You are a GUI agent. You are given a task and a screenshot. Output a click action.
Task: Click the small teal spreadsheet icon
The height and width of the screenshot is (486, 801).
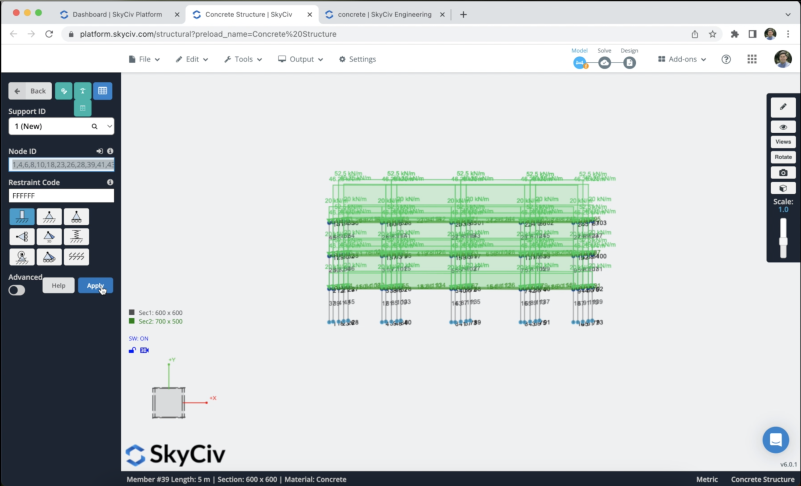tap(82, 108)
